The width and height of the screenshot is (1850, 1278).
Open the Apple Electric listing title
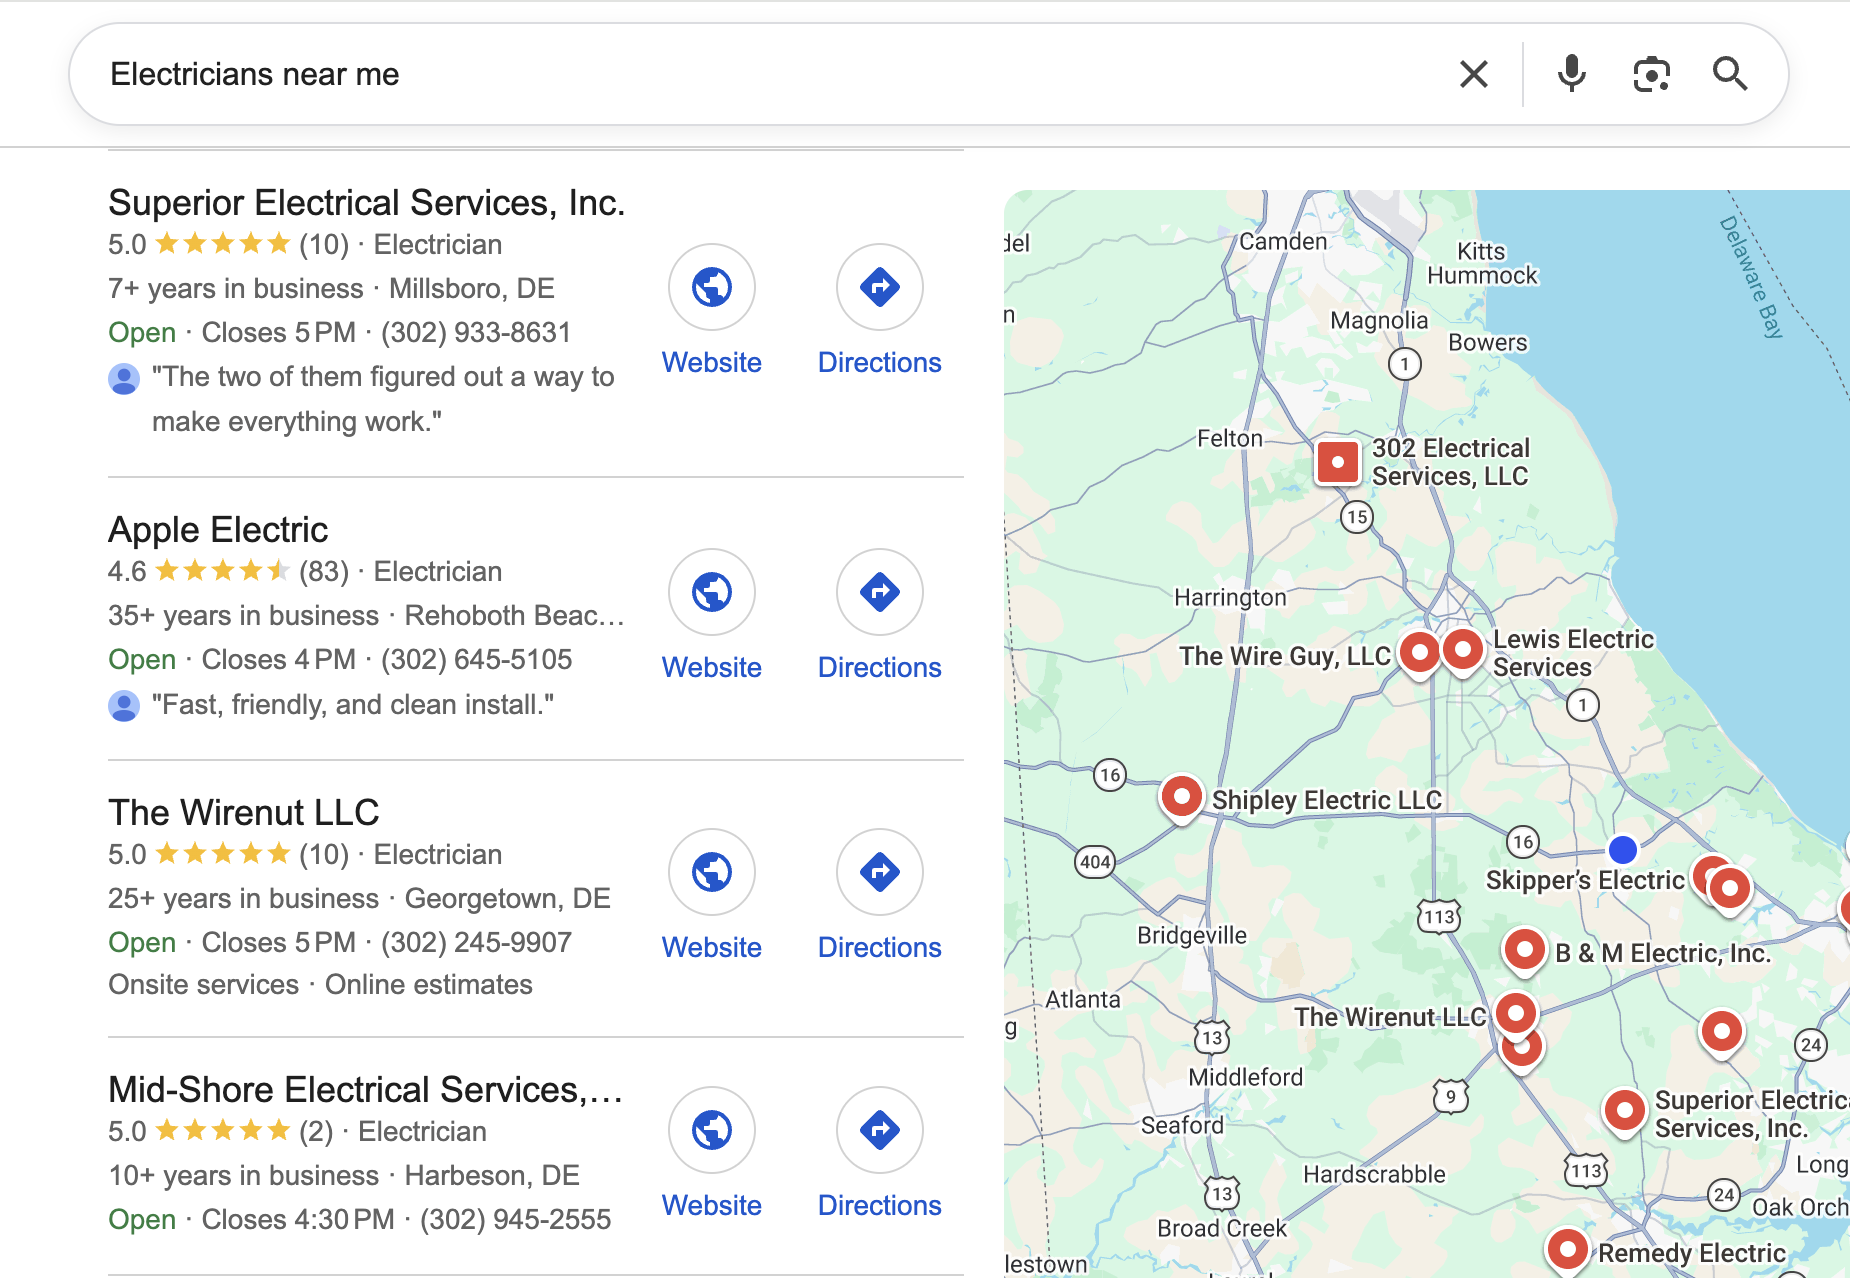218,530
